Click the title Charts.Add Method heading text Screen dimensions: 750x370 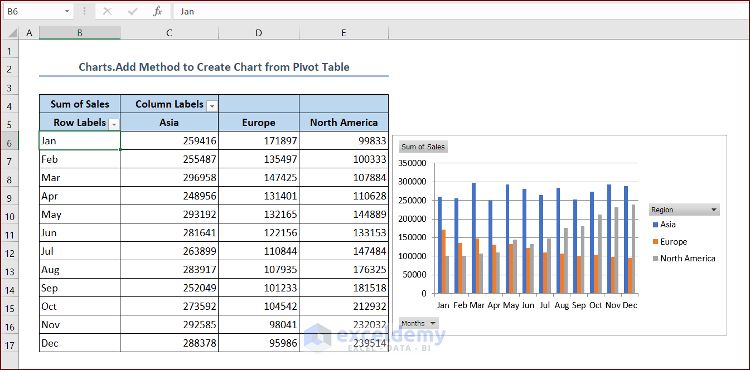point(214,67)
